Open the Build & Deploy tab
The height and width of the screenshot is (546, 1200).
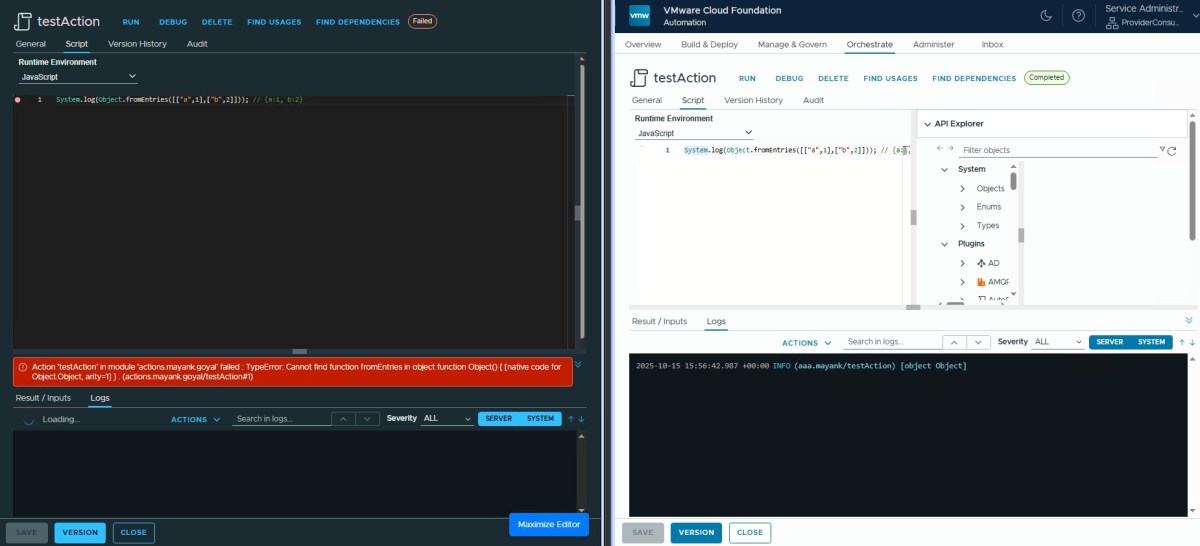(x=709, y=45)
